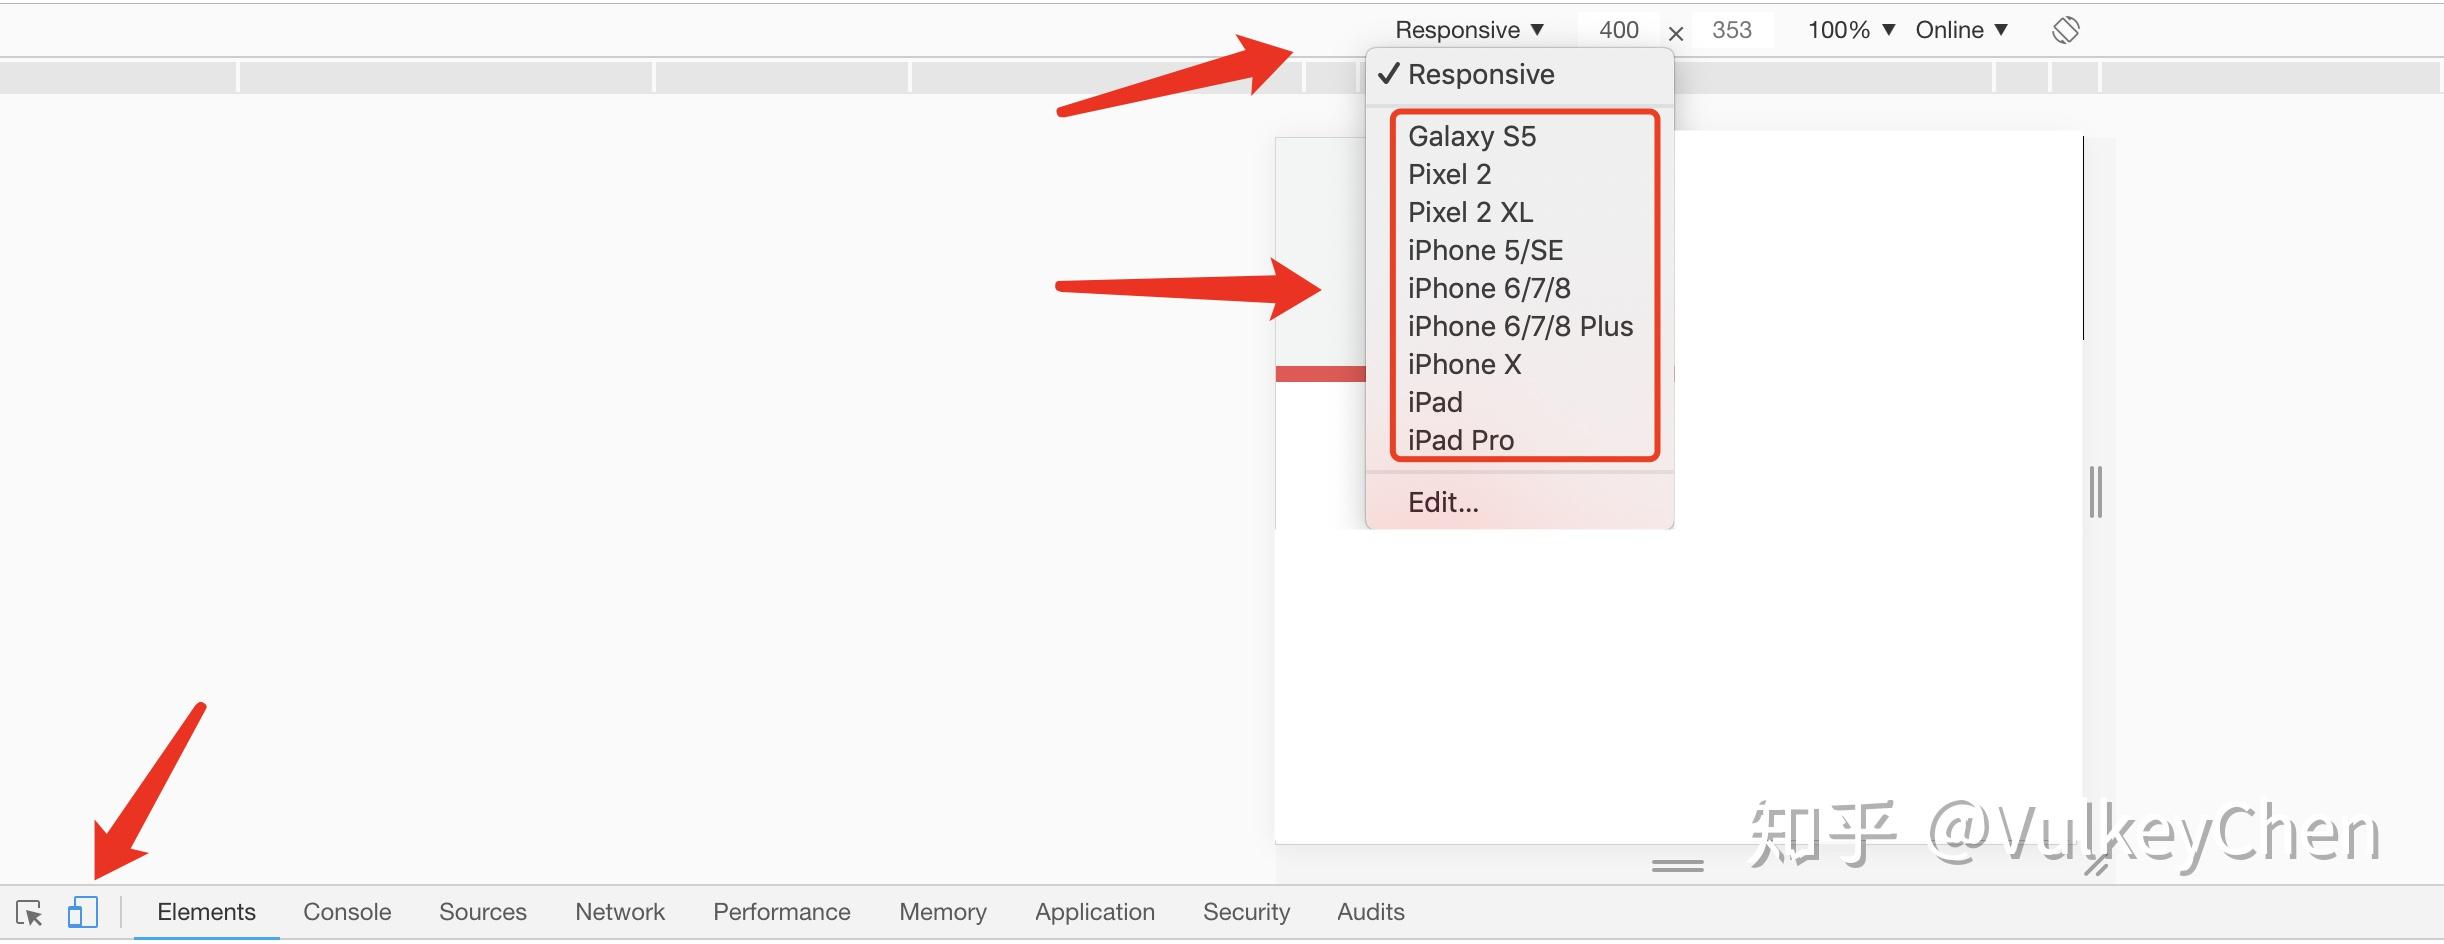The image size is (2444, 944).
Task: Click the rotate screen orientation icon
Action: point(2065,30)
